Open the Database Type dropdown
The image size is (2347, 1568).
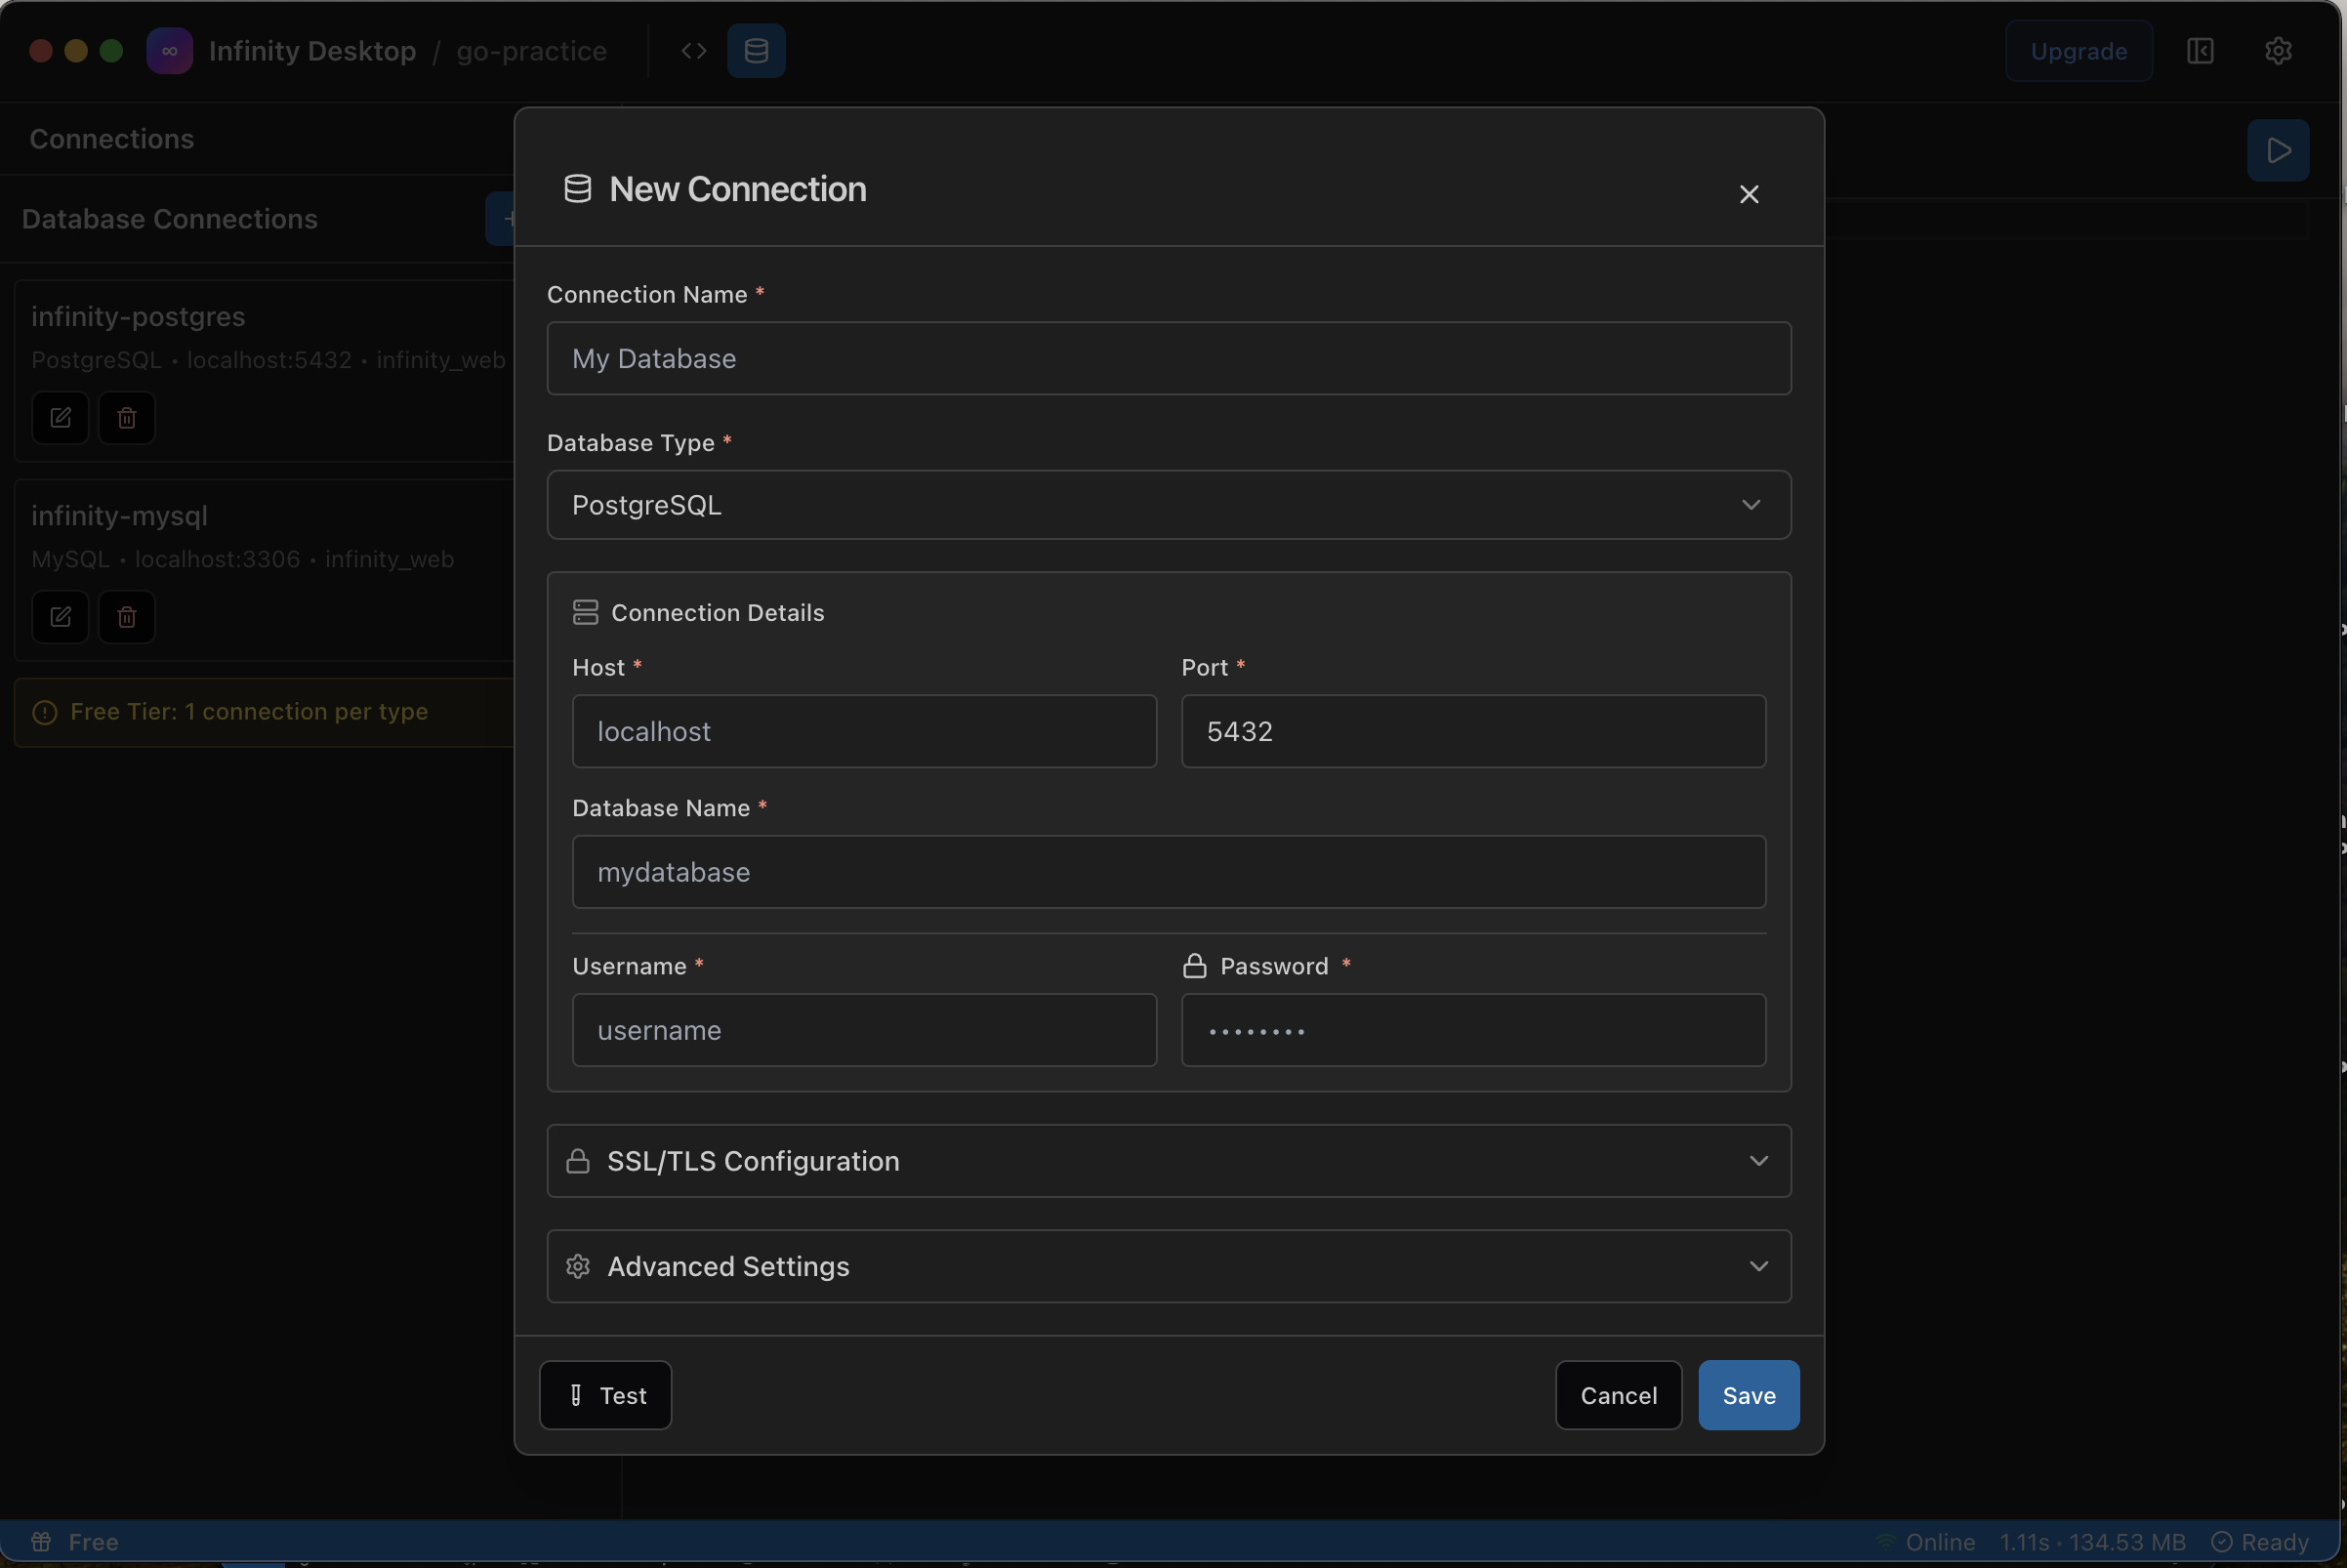click(x=1168, y=505)
